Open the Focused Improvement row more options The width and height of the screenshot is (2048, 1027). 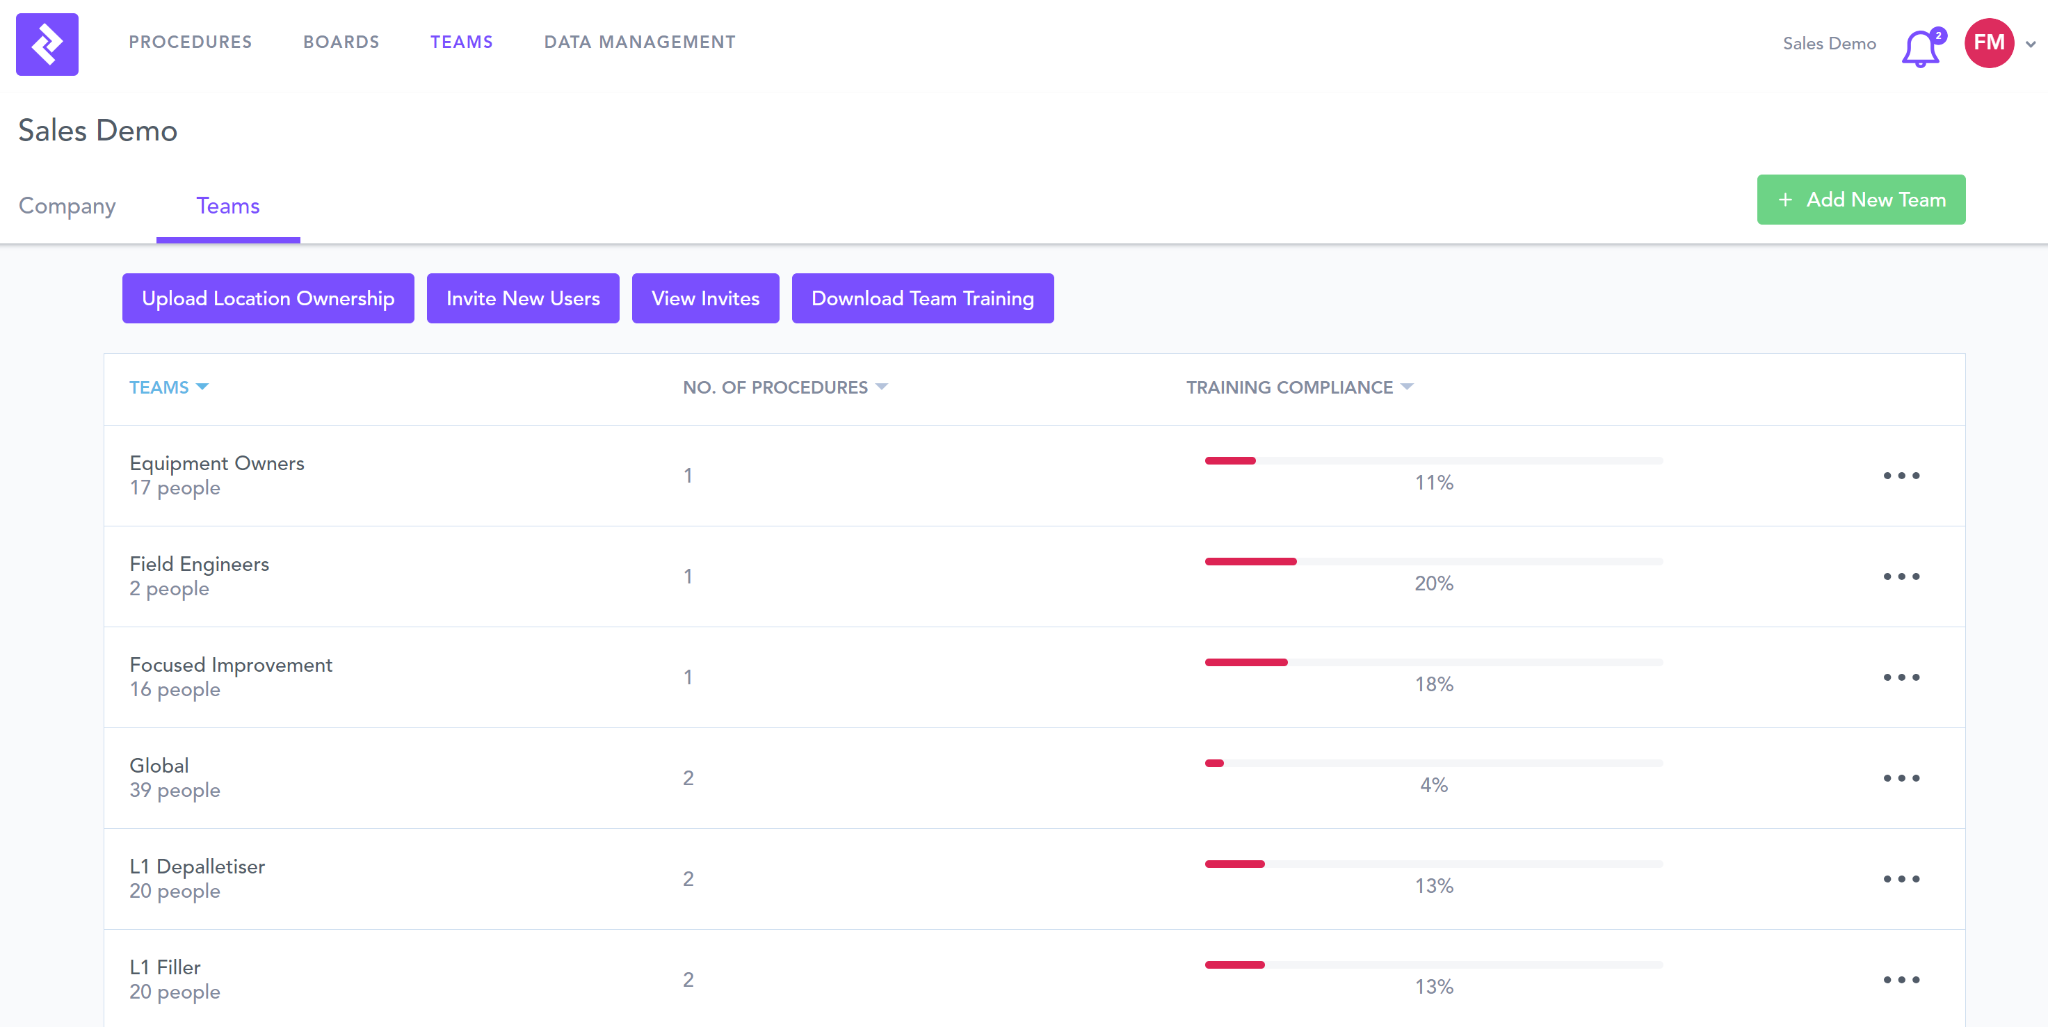click(1901, 678)
